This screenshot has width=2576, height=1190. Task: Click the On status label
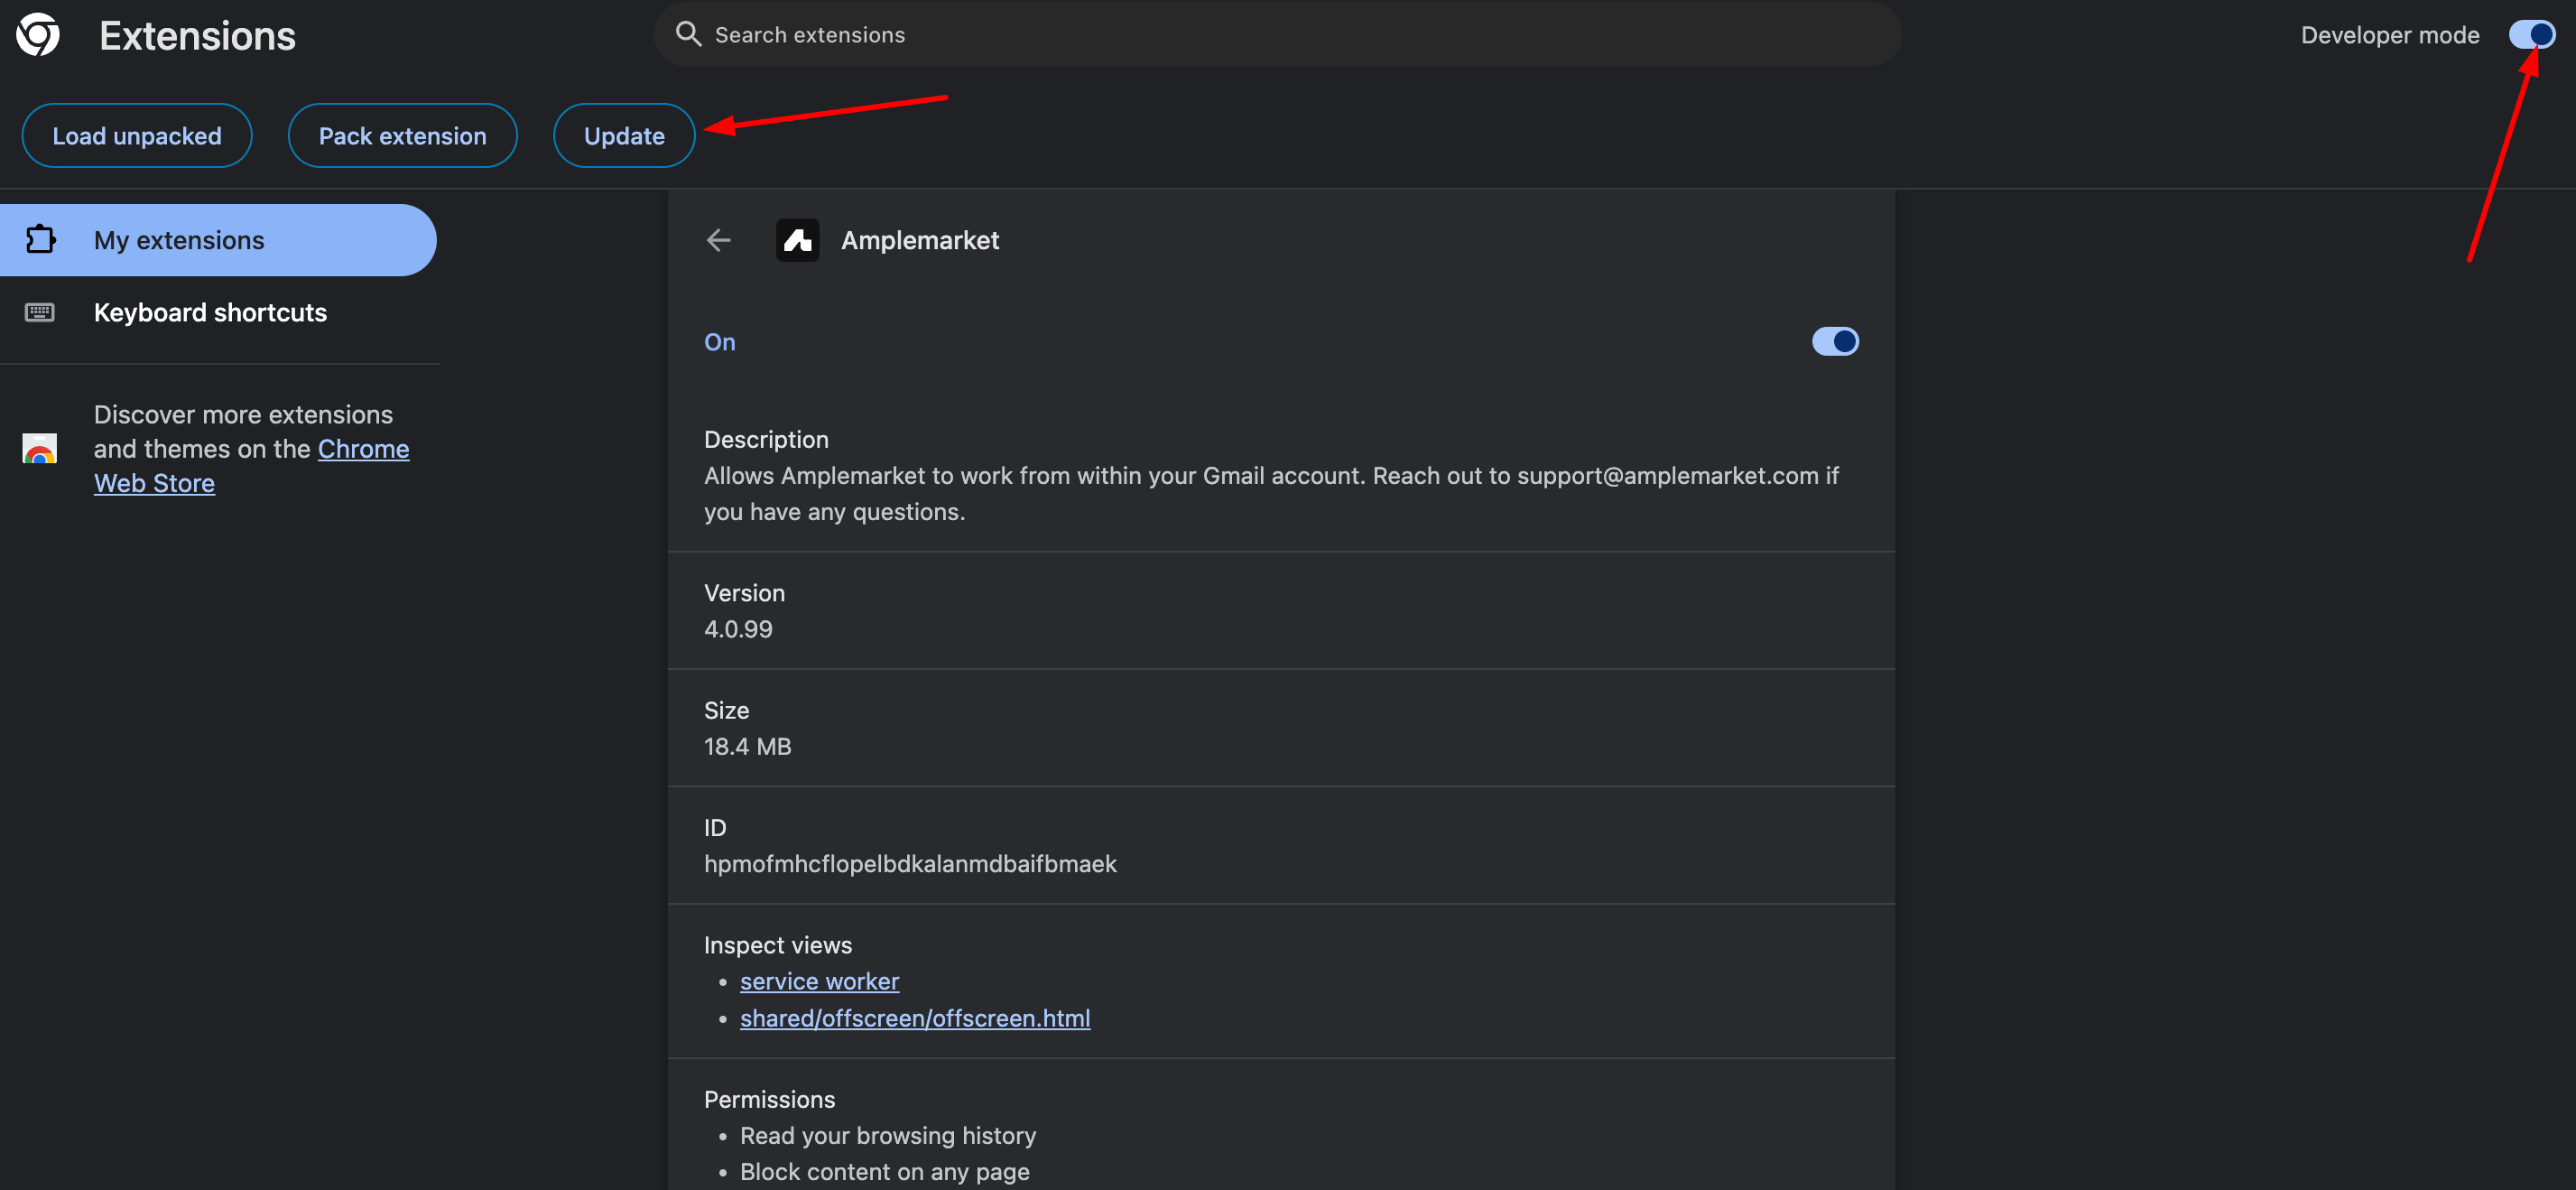click(719, 342)
